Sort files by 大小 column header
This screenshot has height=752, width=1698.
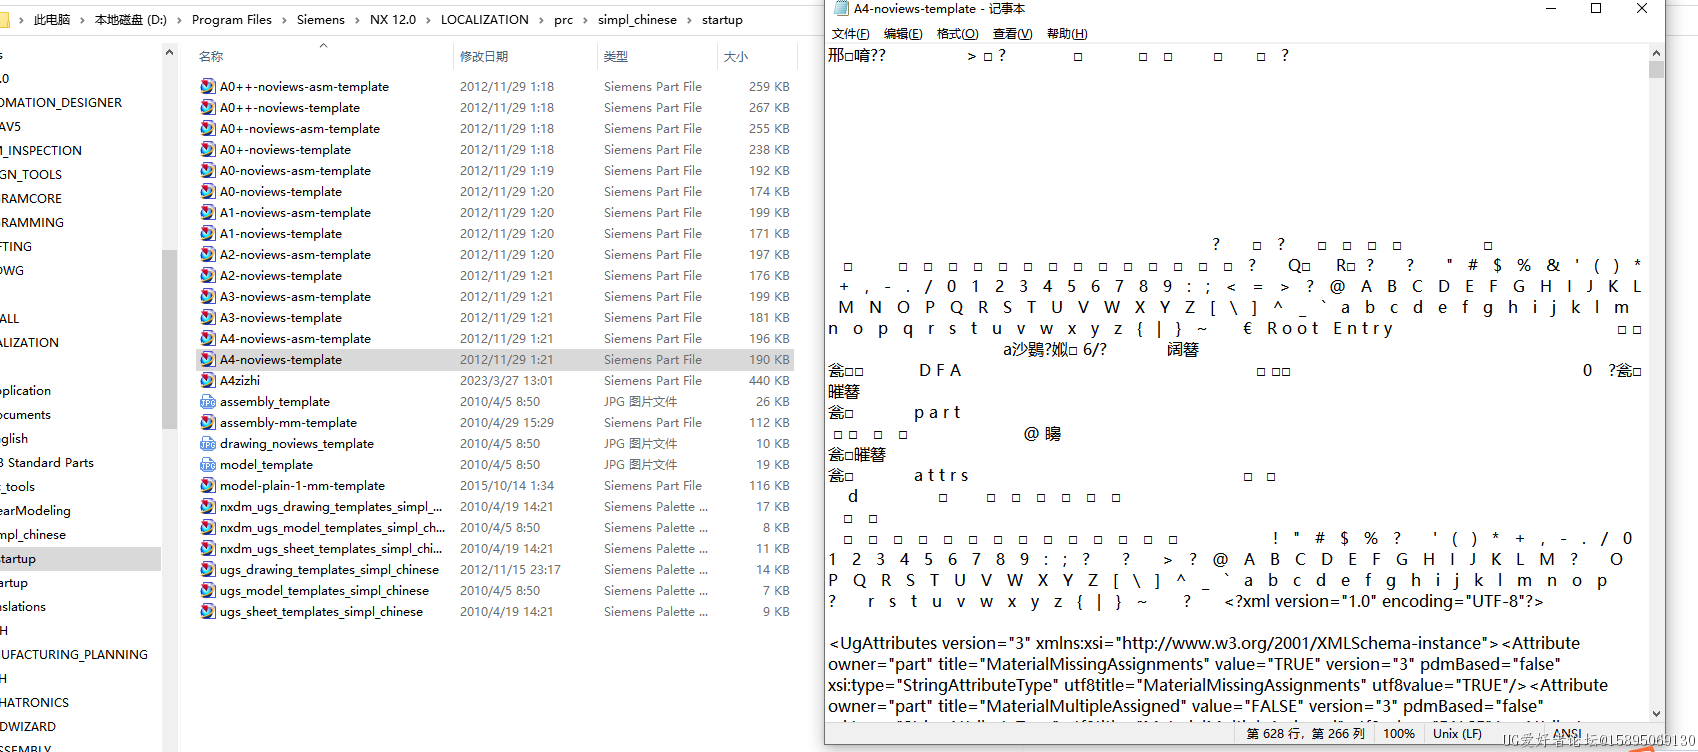[x=736, y=57]
